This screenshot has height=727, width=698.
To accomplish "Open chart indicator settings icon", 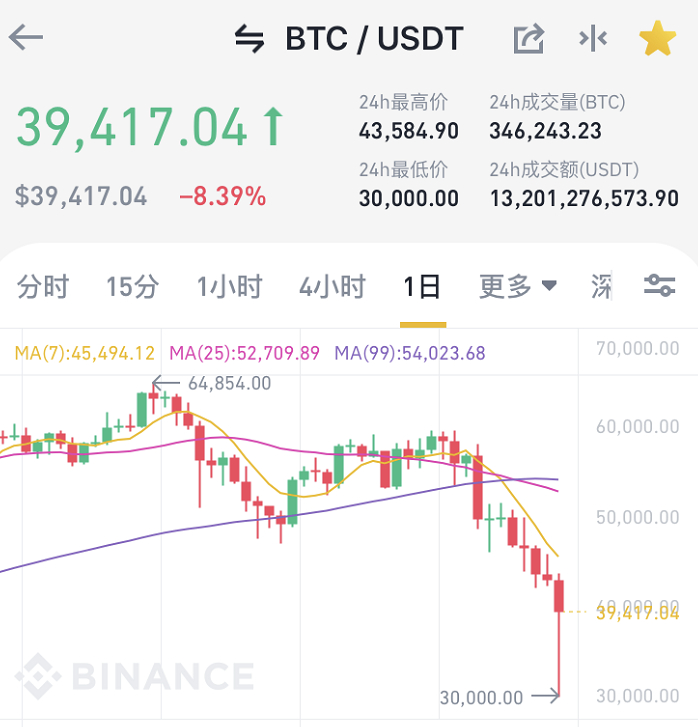I will click(x=659, y=286).
